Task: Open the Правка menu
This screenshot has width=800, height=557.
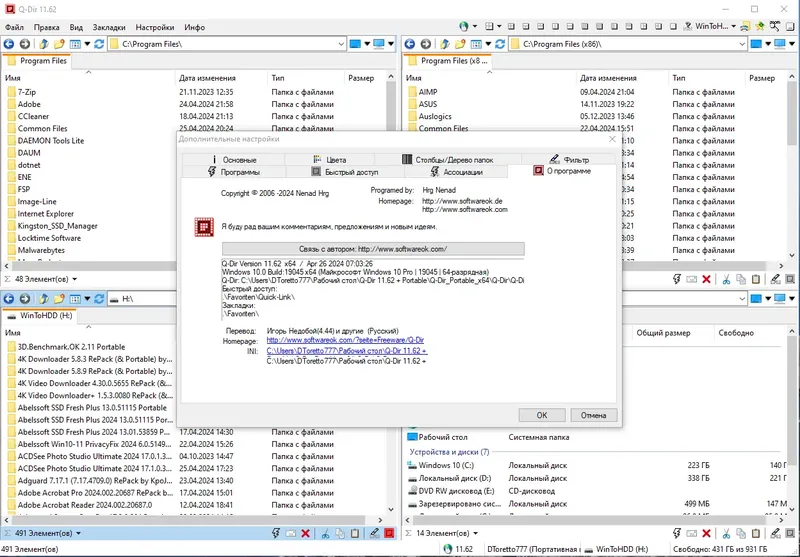Action: click(x=46, y=27)
